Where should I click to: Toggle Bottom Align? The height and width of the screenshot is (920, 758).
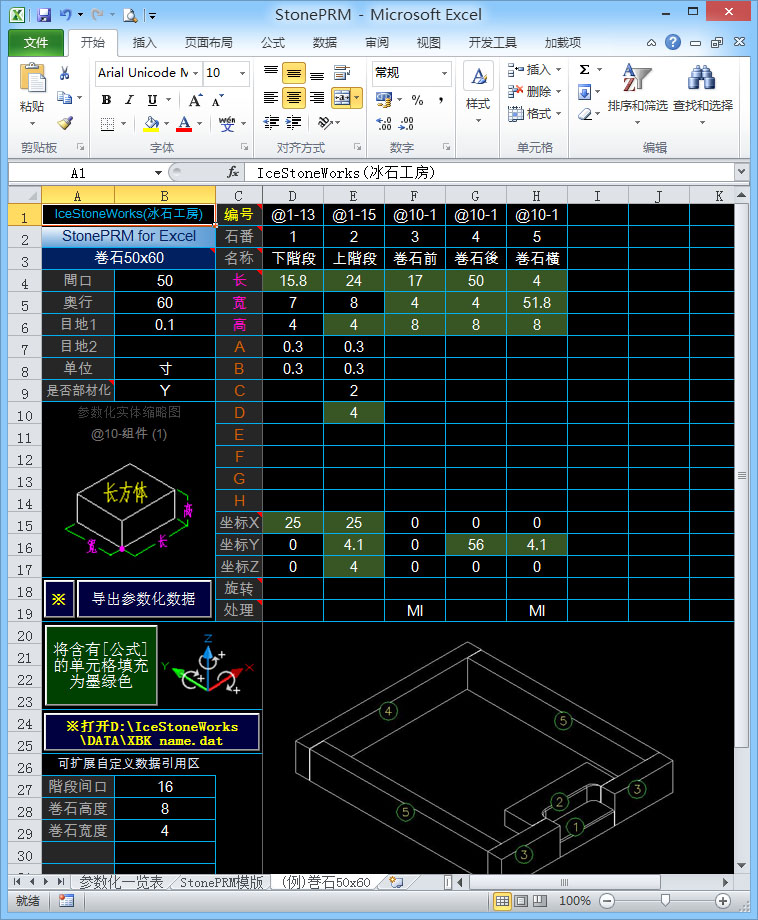tap(317, 73)
